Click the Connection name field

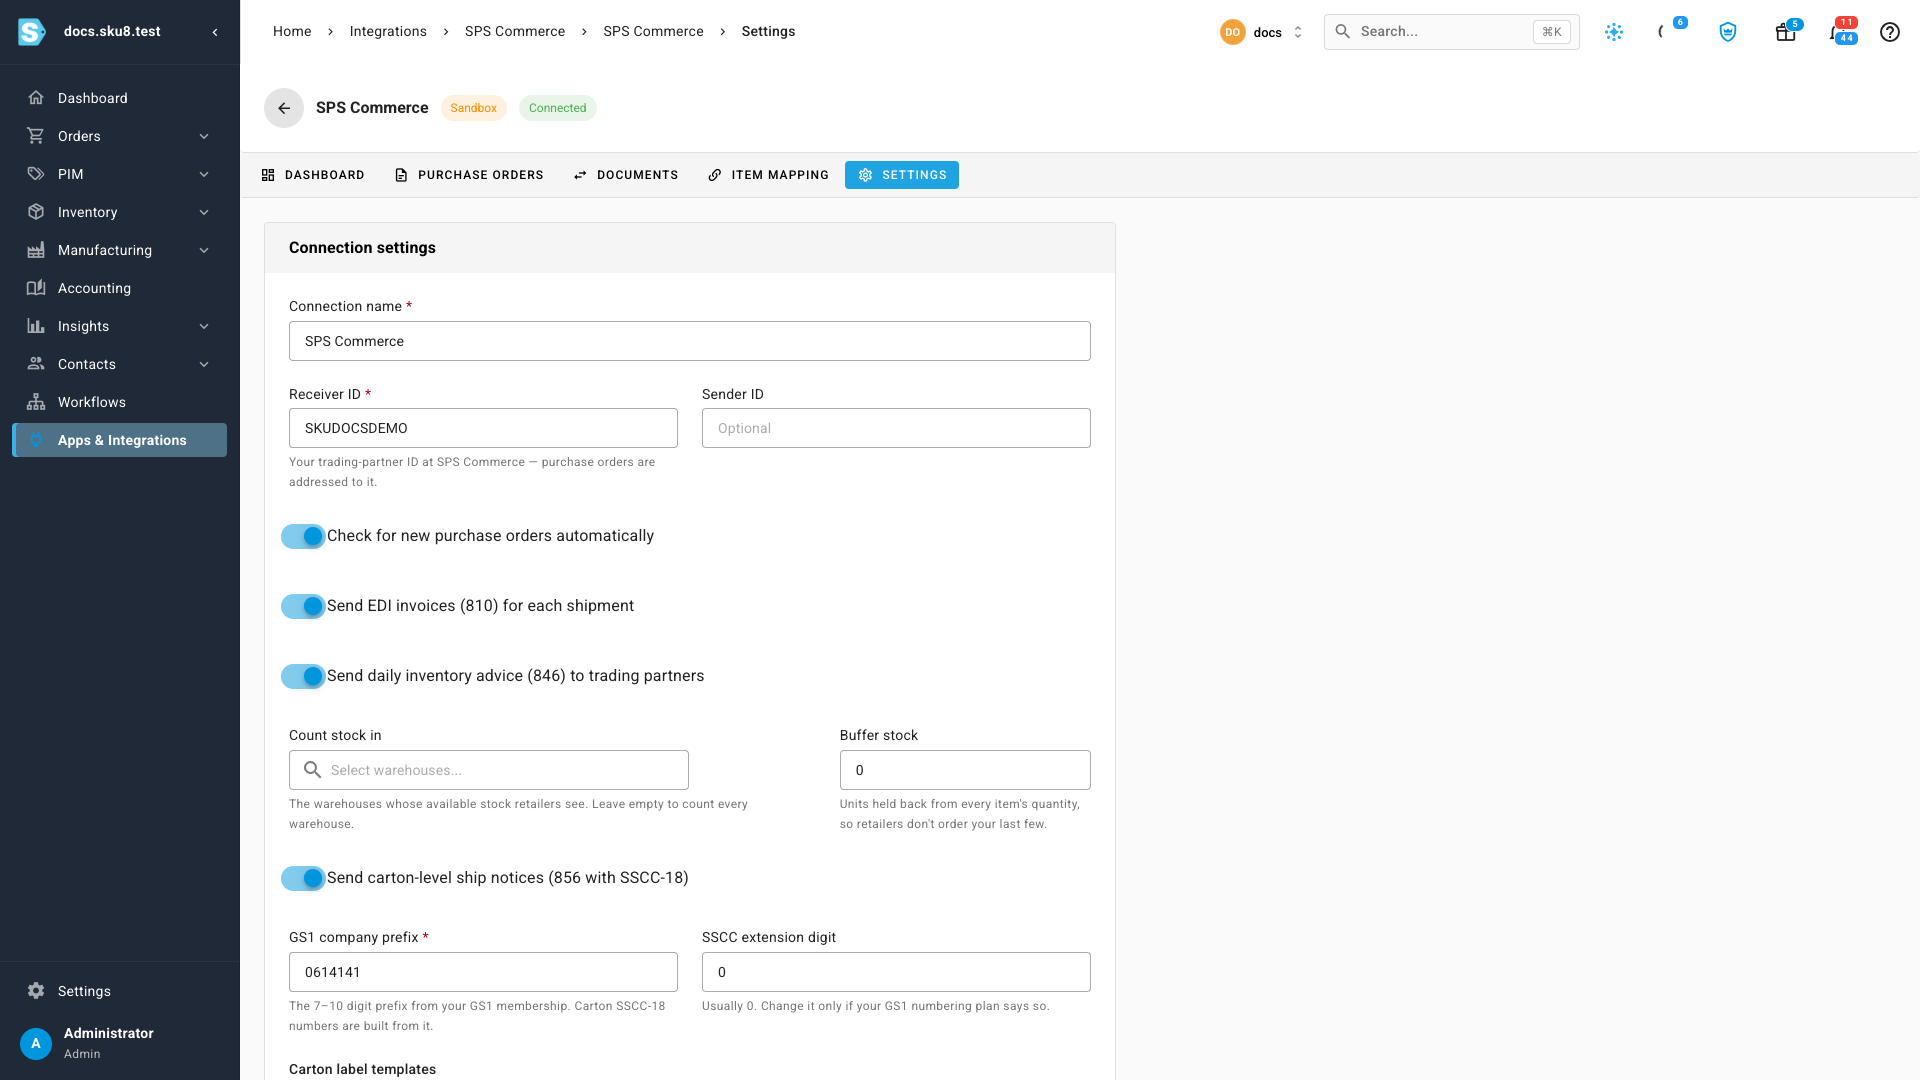point(690,341)
